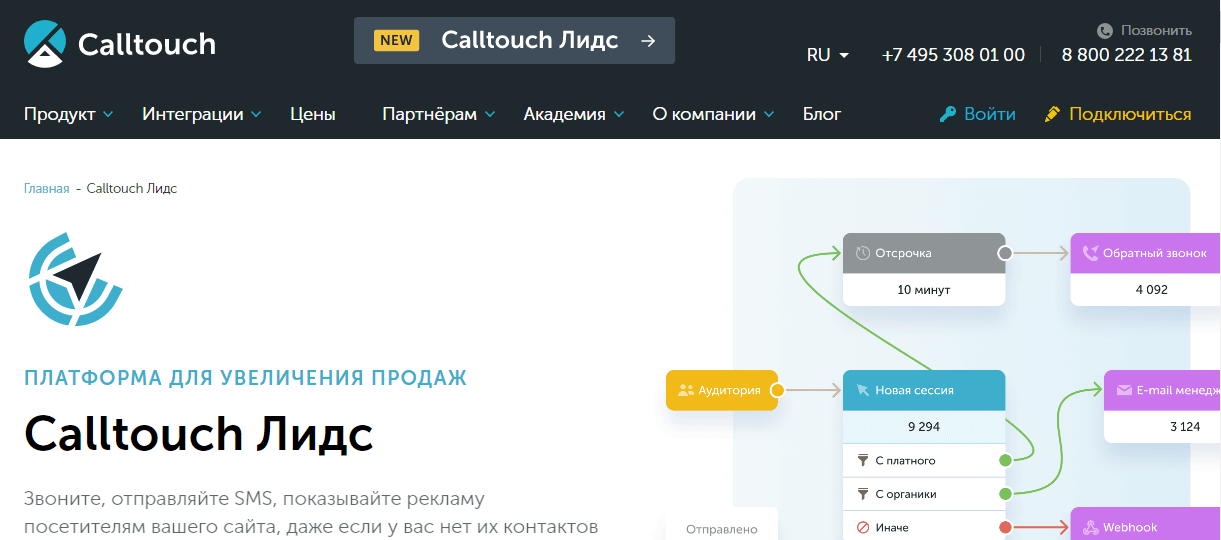Click the Иначе red connector dot
Viewport: 1221px width, 540px height.
1005,527
